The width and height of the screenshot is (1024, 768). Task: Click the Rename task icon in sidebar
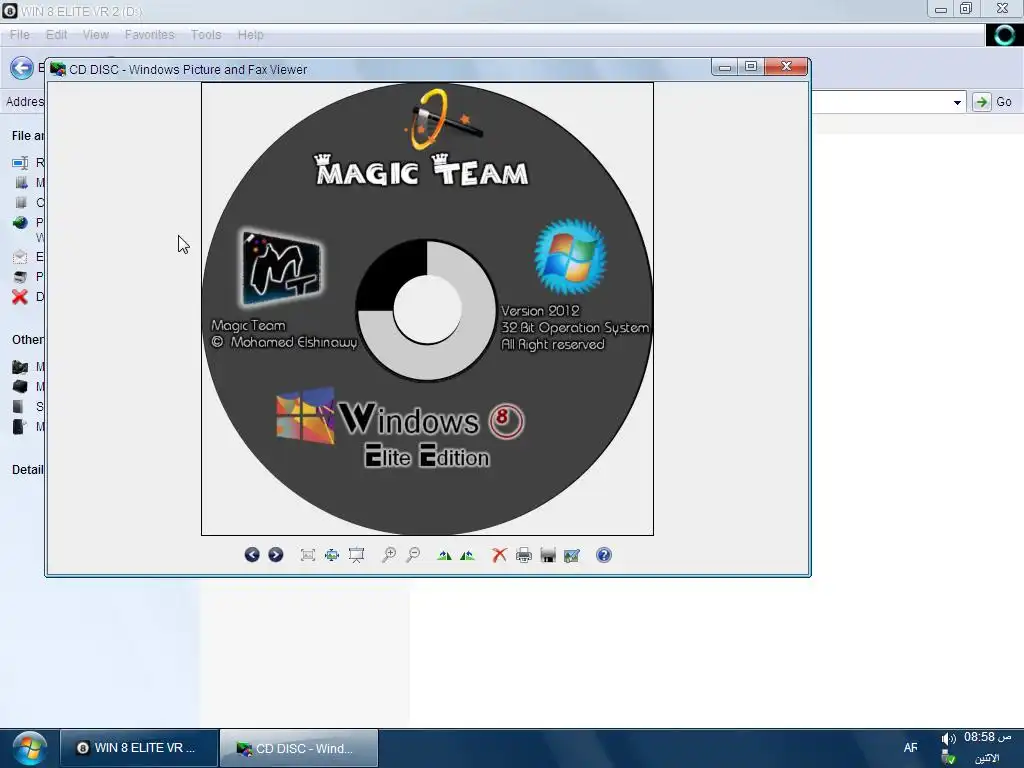tap(20, 163)
